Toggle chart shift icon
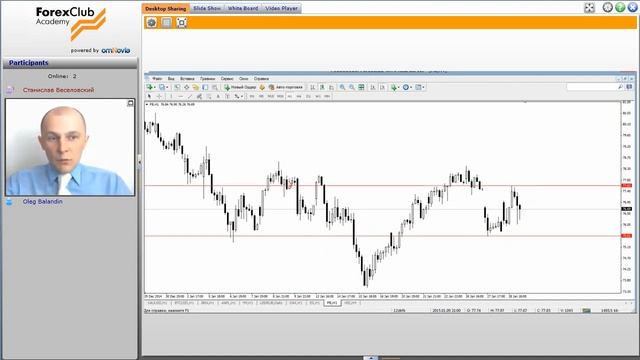Image resolution: width=640 pixels, height=360 pixels. coord(382,87)
